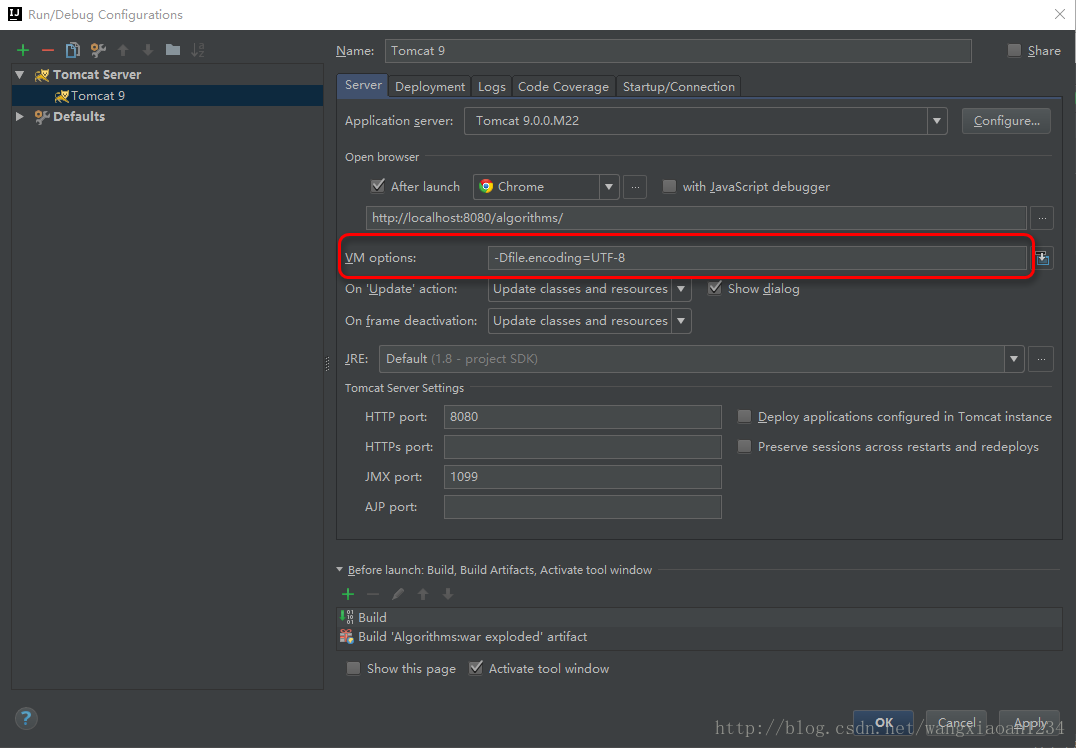Enable Deploy applications configured in Tomcat instance
Screen dimensions: 1076x748
(x=744, y=417)
